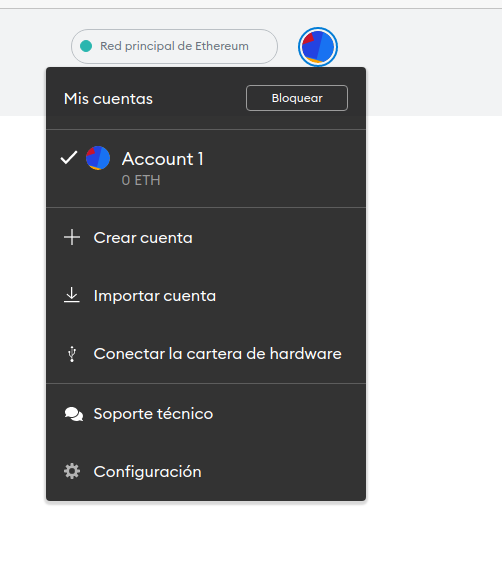
Task: Click the chat bubbles support icon
Action: tap(74, 414)
